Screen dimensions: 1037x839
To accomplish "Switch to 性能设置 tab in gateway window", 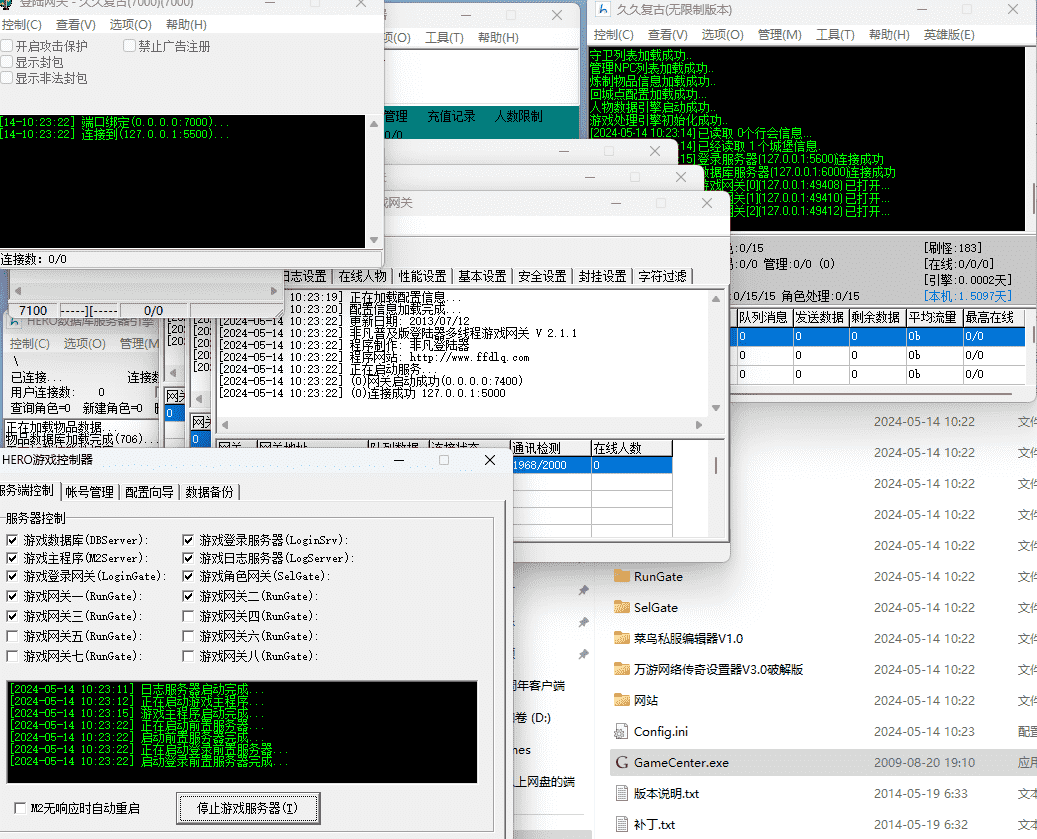I will click(422, 276).
